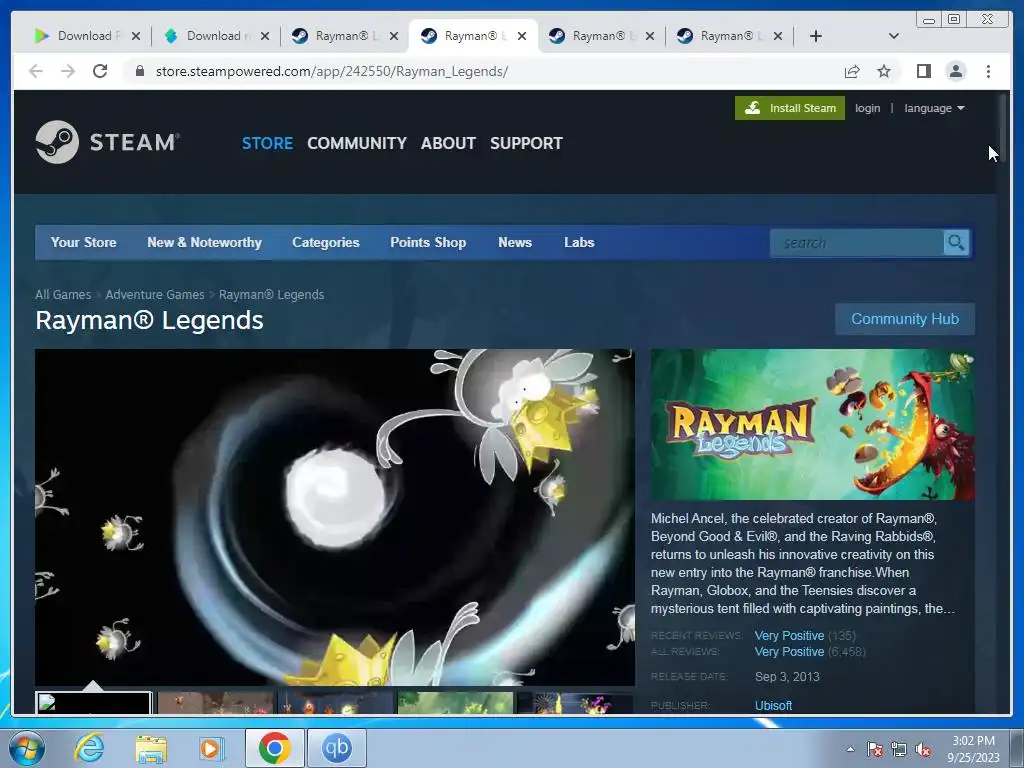The image size is (1024, 768).
Task: Reload the page with the refresh icon
Action: click(x=100, y=71)
